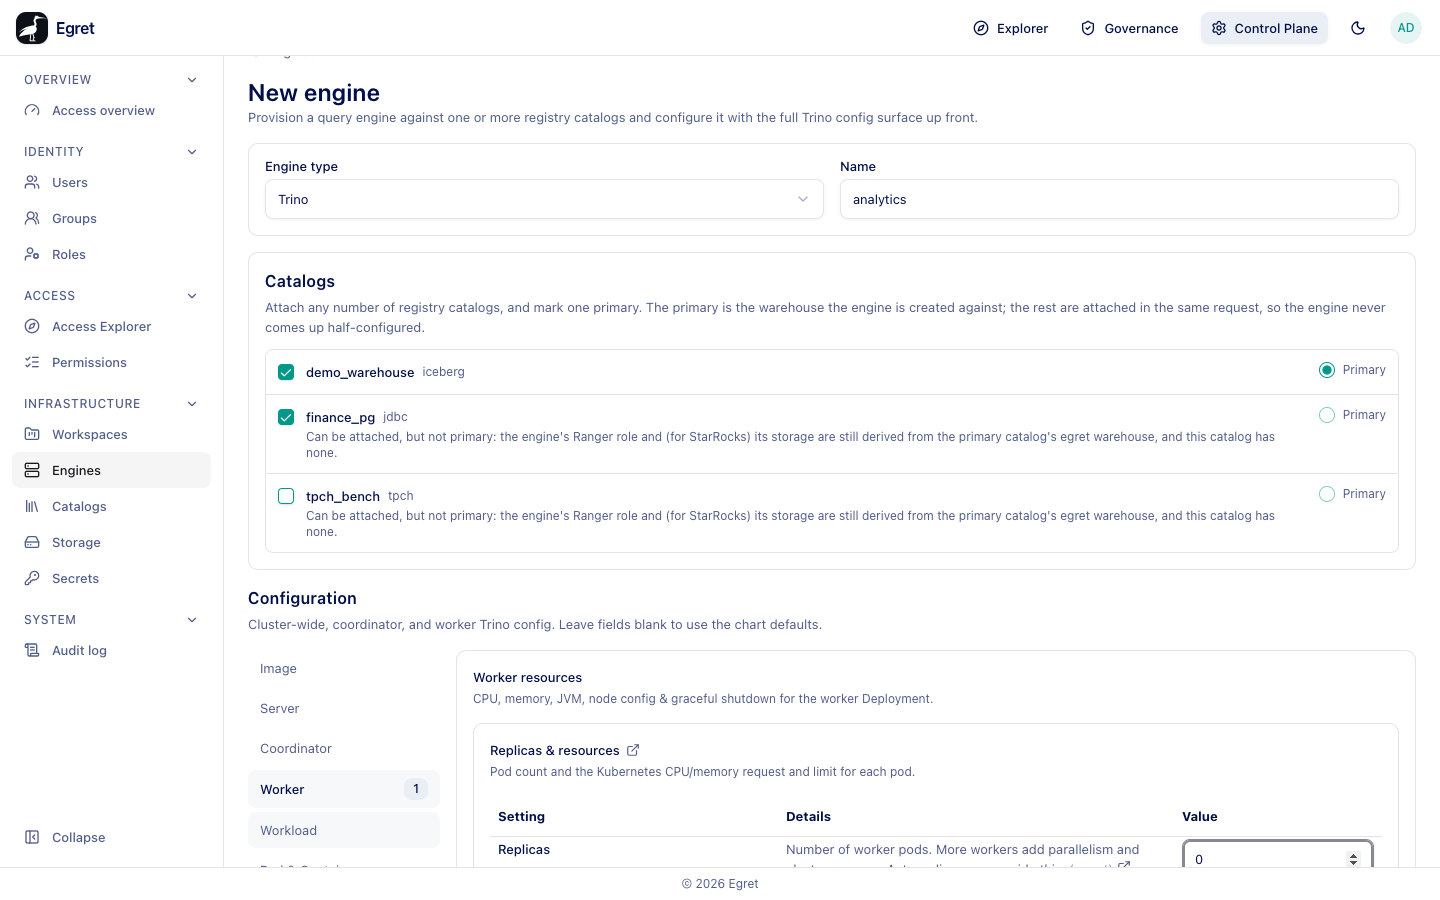Collapse the ACCESS sidebar section
The image size is (1440, 900).
coord(192,296)
